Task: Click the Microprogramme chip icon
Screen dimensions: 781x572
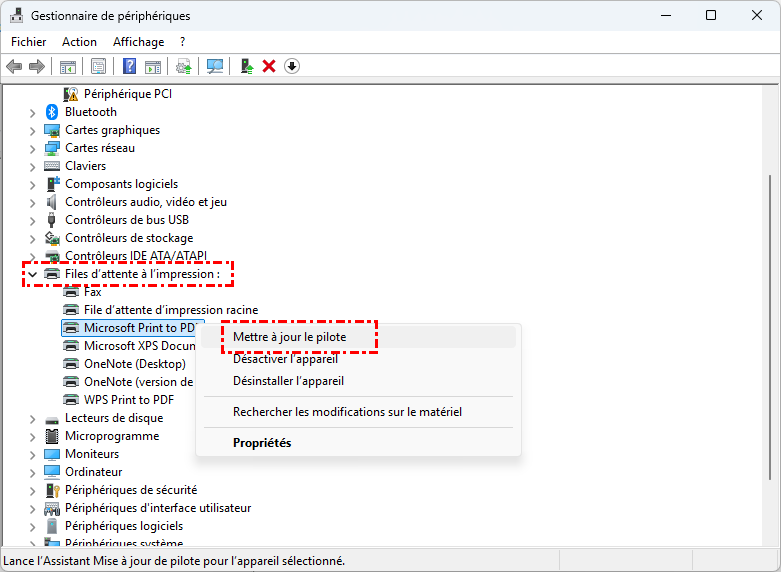Action: (x=52, y=436)
